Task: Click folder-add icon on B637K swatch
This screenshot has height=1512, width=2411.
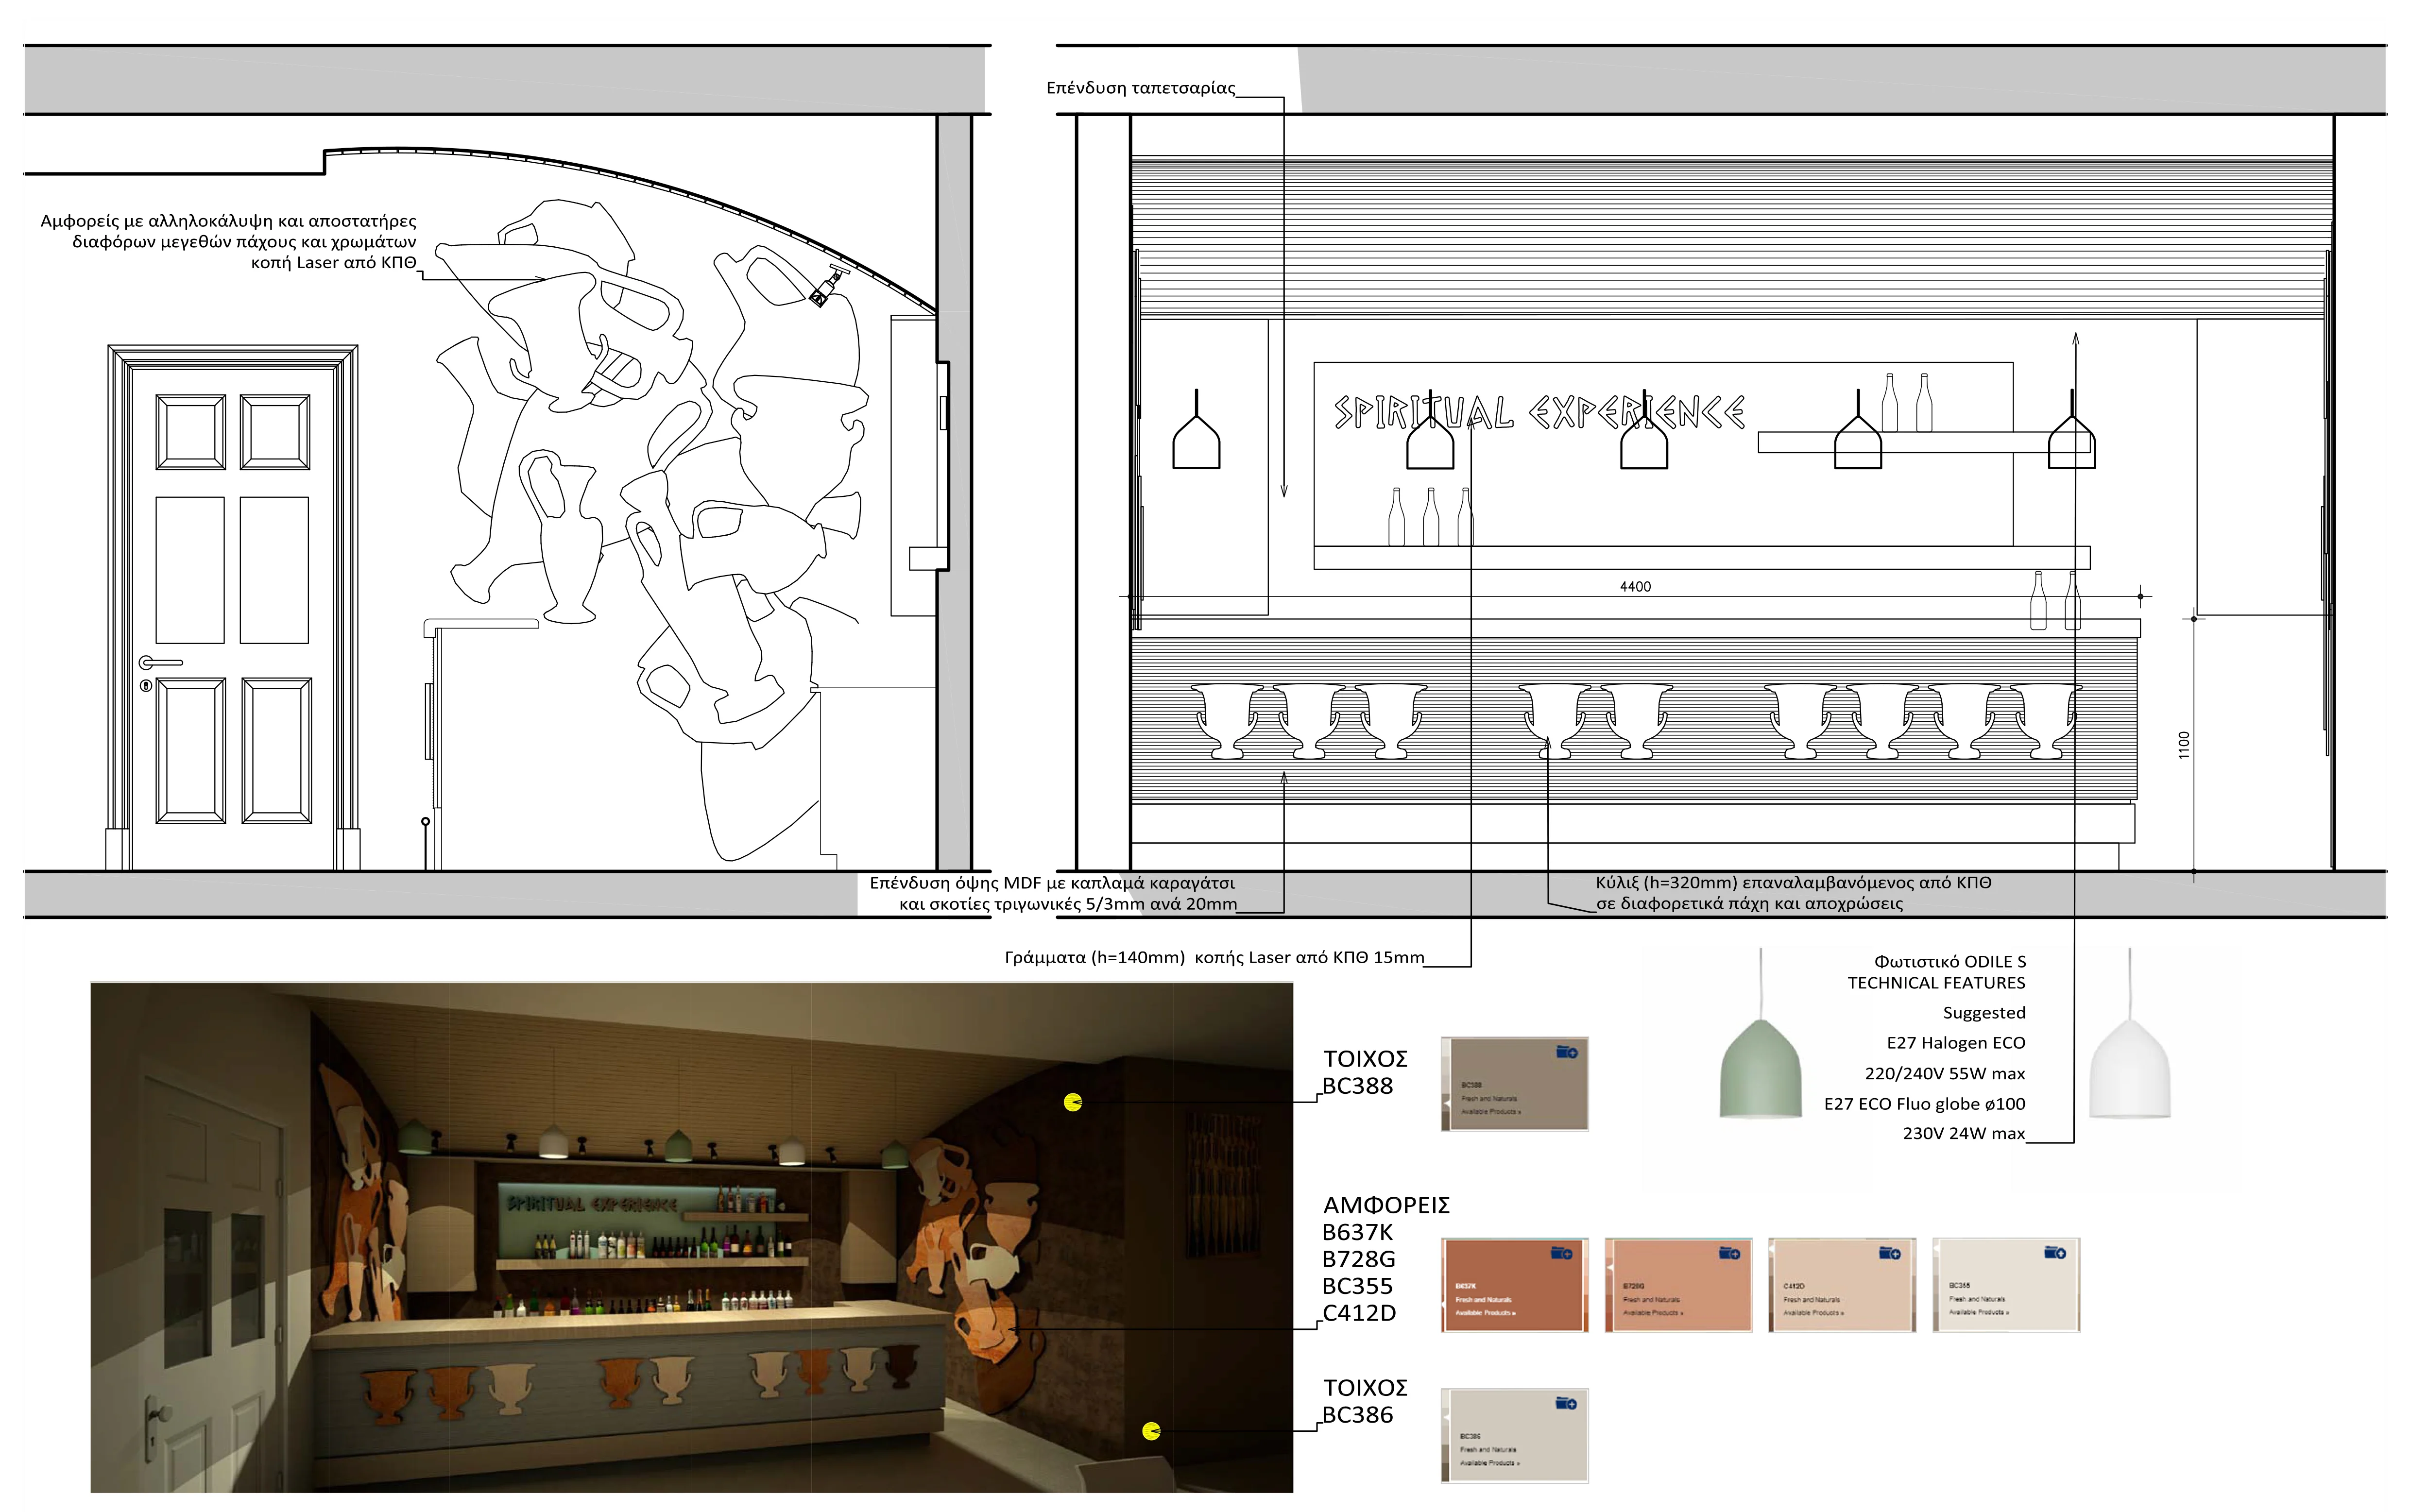Action: click(x=1561, y=1253)
